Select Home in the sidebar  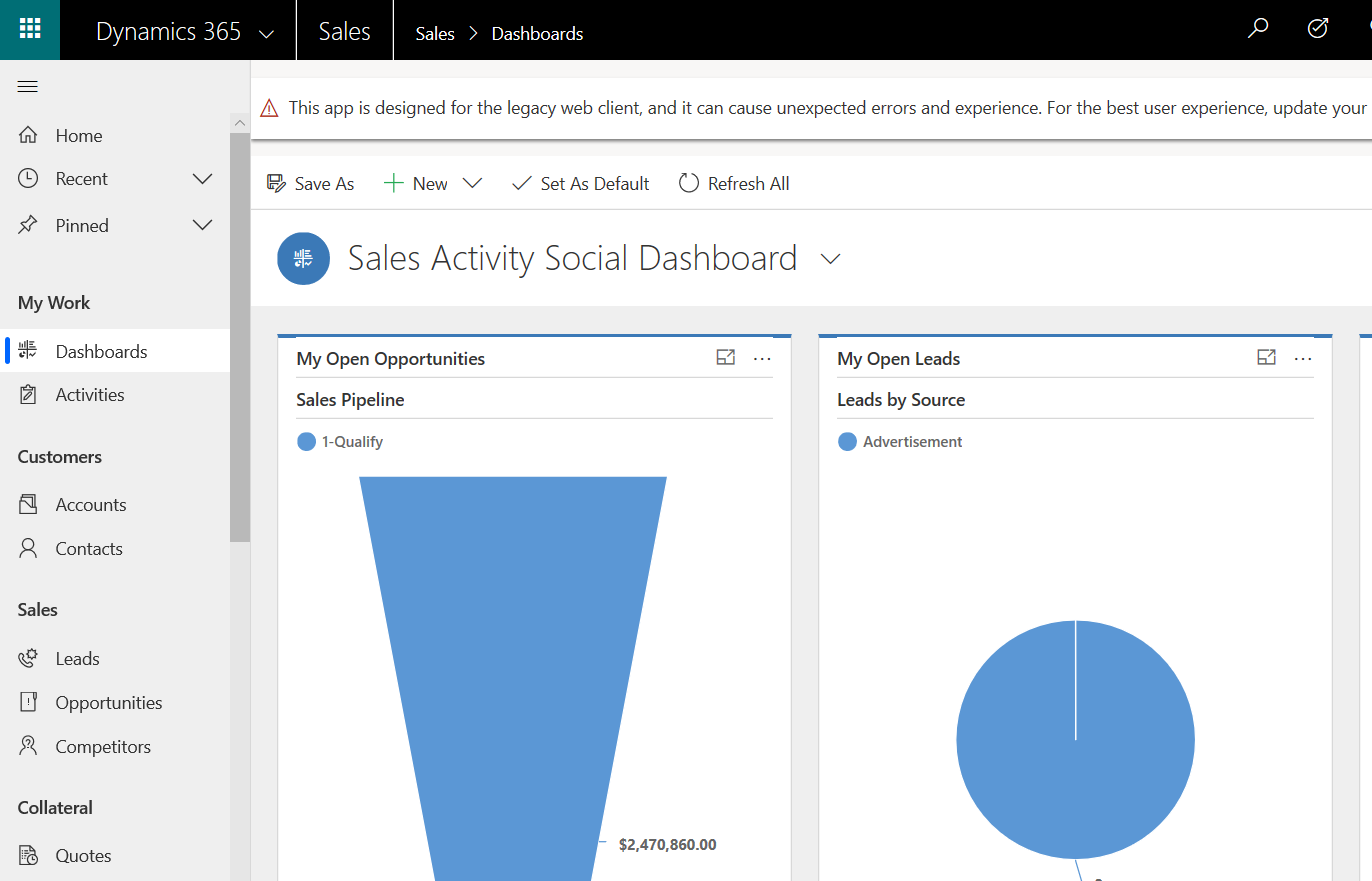pos(78,134)
